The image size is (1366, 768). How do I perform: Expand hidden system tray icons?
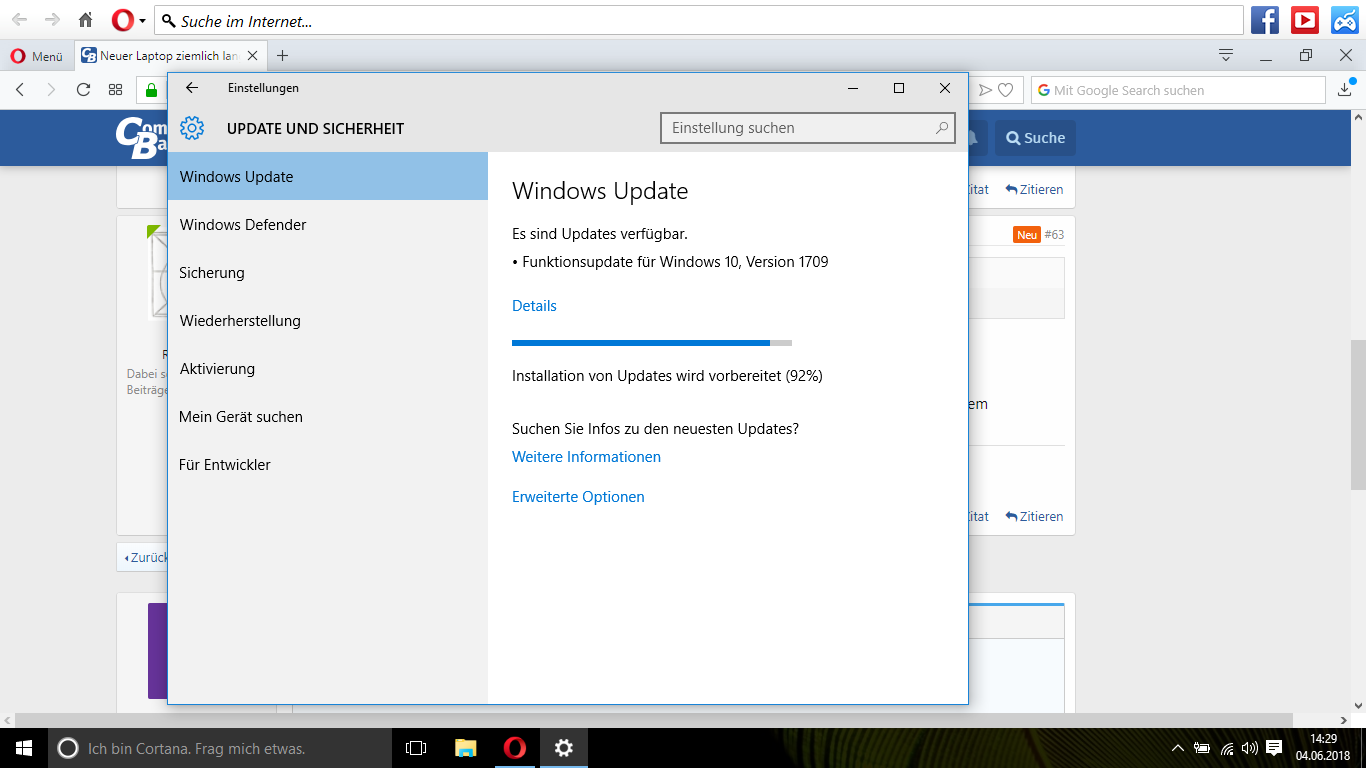1178,748
